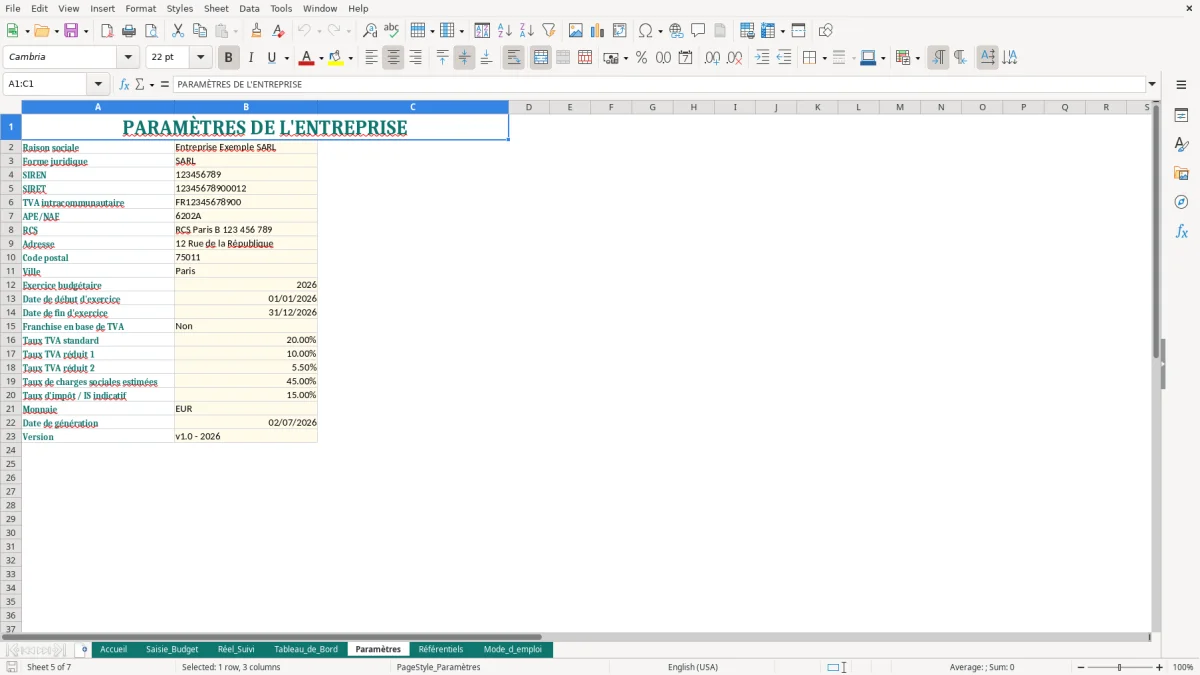The width and height of the screenshot is (1200, 675).
Task: Open the Sidebar Properties deck
Action: coord(1181,116)
